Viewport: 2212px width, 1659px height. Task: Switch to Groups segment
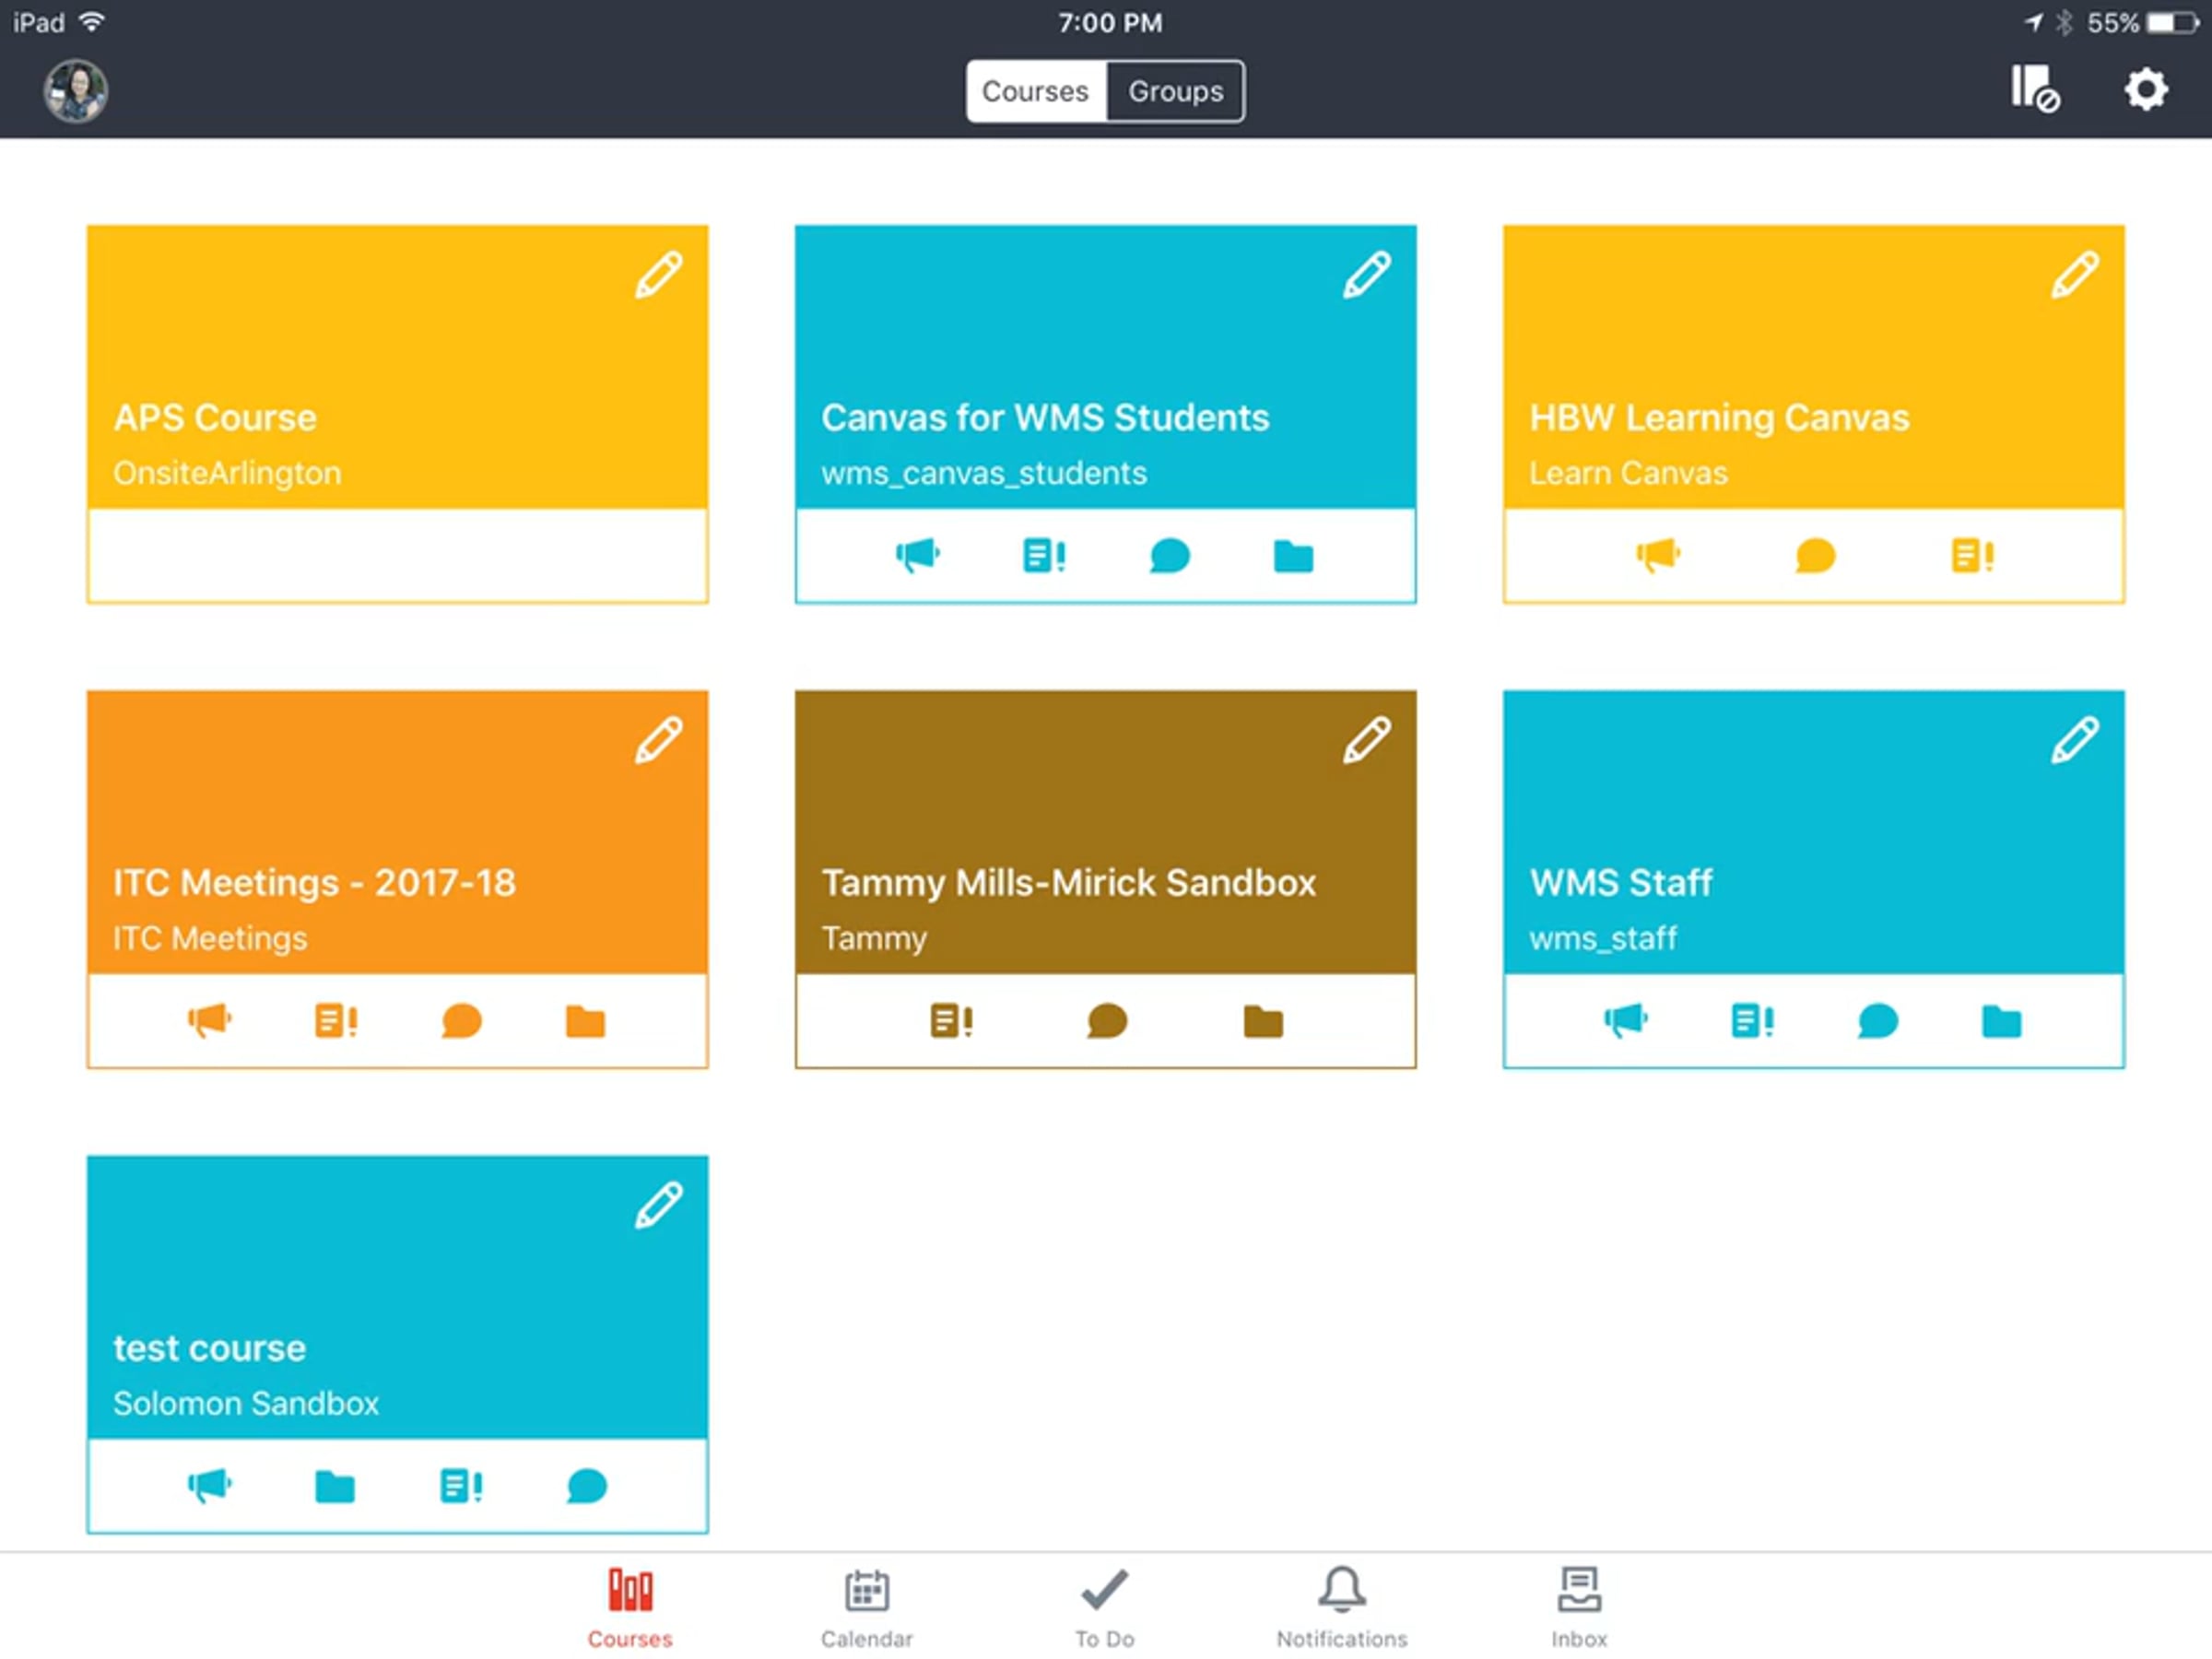(x=1175, y=91)
